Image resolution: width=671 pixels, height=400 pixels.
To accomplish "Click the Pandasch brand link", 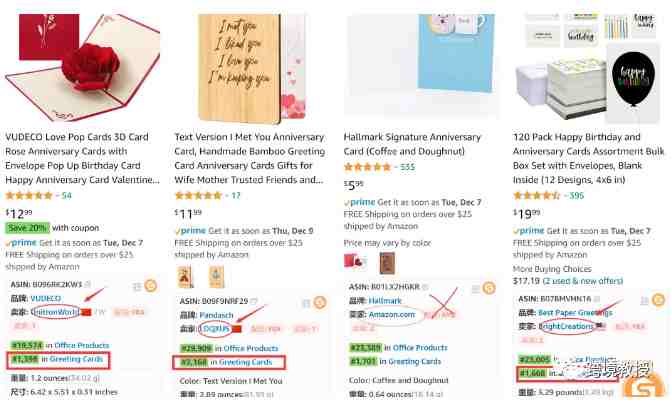I will coord(217,315).
